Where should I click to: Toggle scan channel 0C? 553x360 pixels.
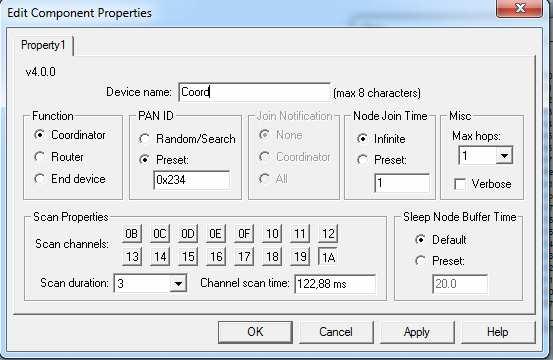tap(159, 233)
